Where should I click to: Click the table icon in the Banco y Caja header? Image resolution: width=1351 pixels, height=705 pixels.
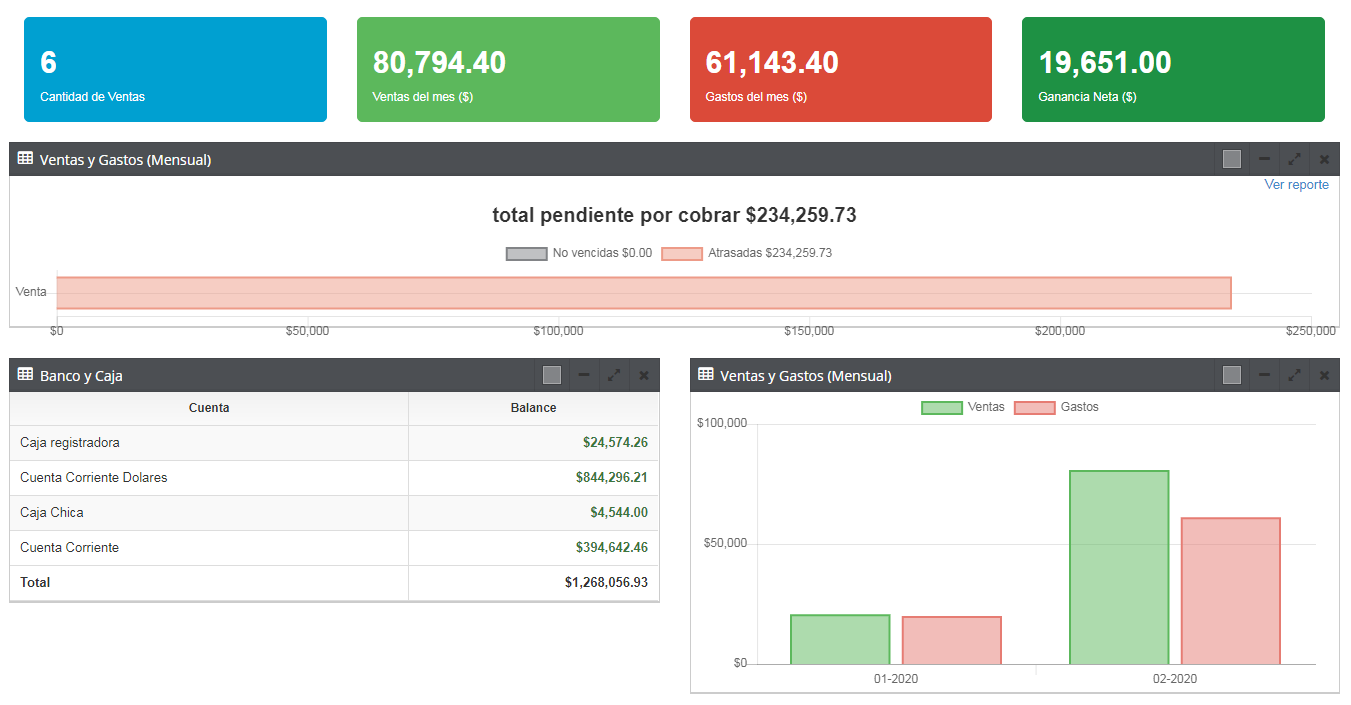[x=22, y=374]
